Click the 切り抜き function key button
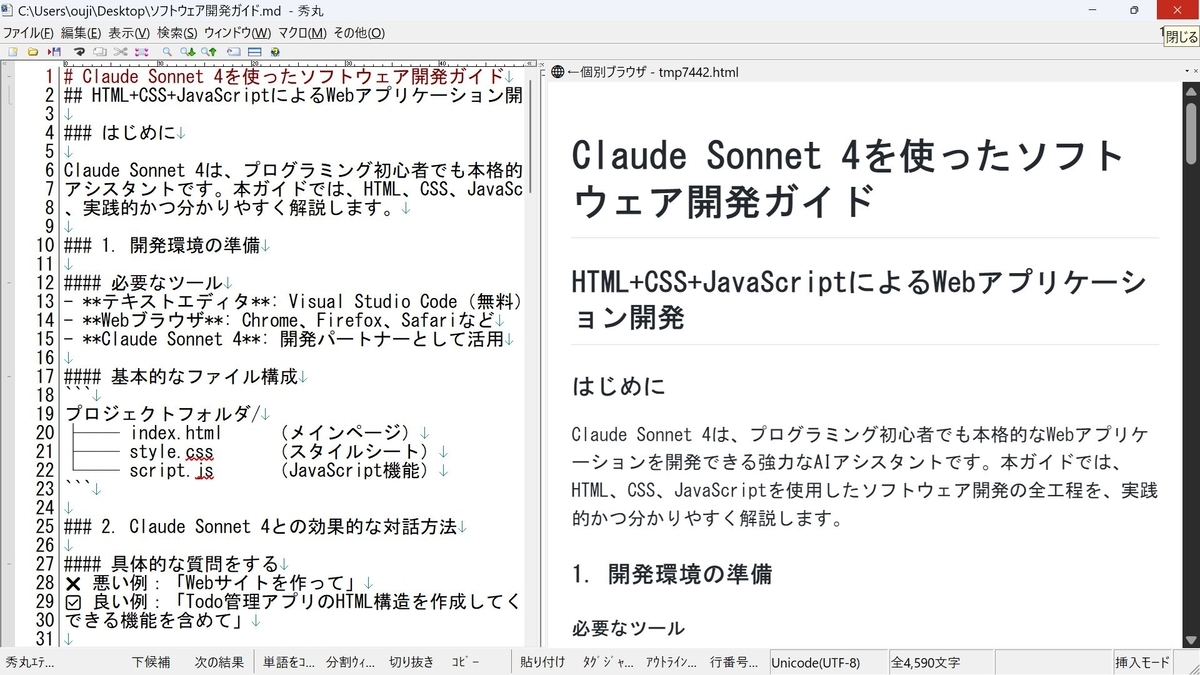The image size is (1200, 675). click(x=412, y=662)
